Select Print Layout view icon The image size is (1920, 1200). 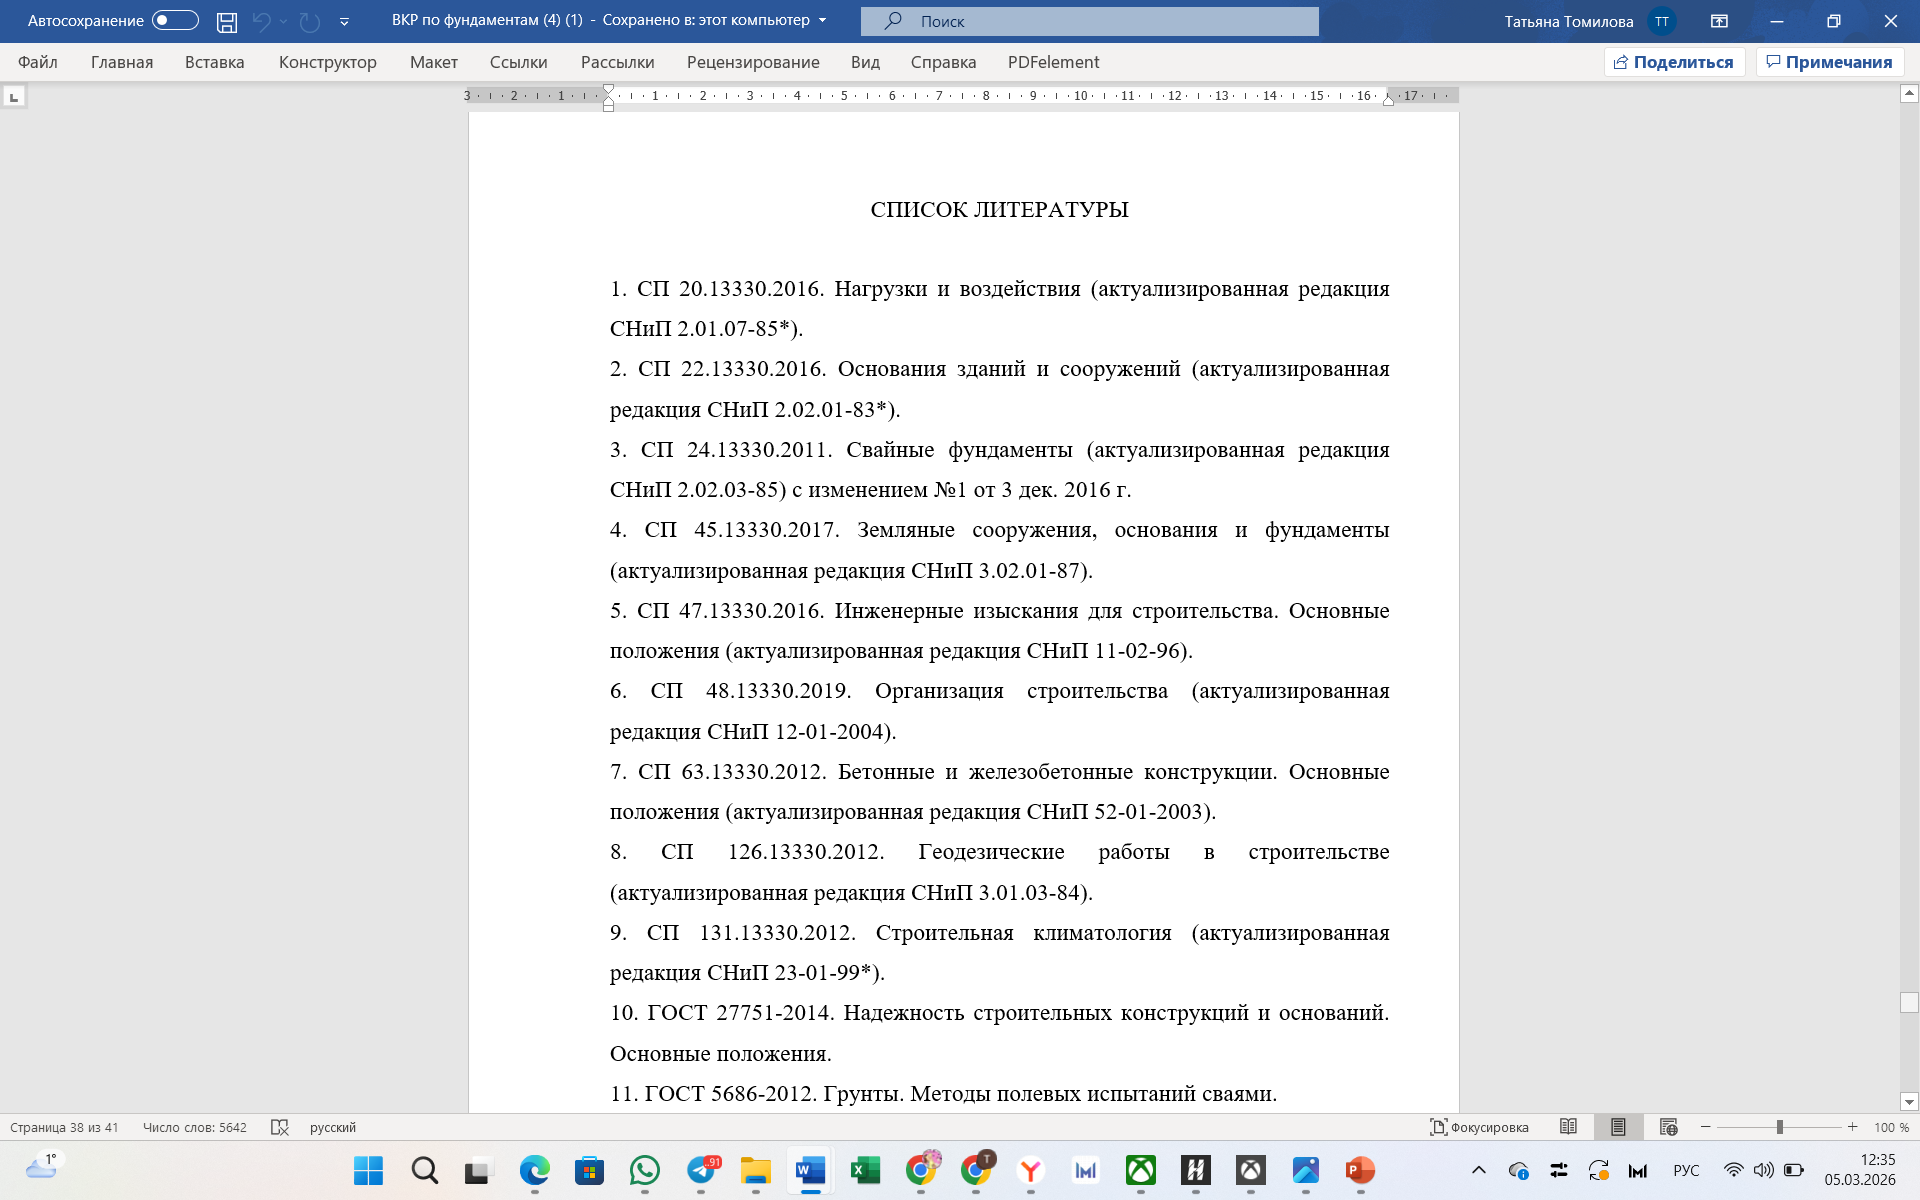1618,1127
